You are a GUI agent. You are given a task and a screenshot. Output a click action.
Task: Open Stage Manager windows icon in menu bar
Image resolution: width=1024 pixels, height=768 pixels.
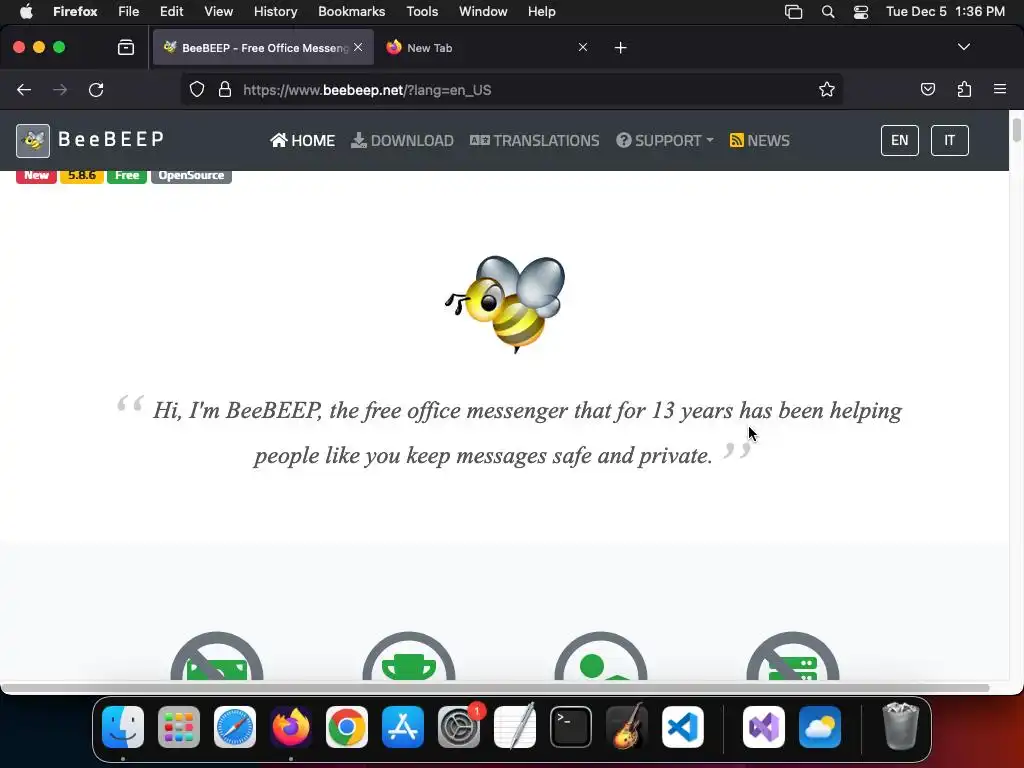(793, 11)
